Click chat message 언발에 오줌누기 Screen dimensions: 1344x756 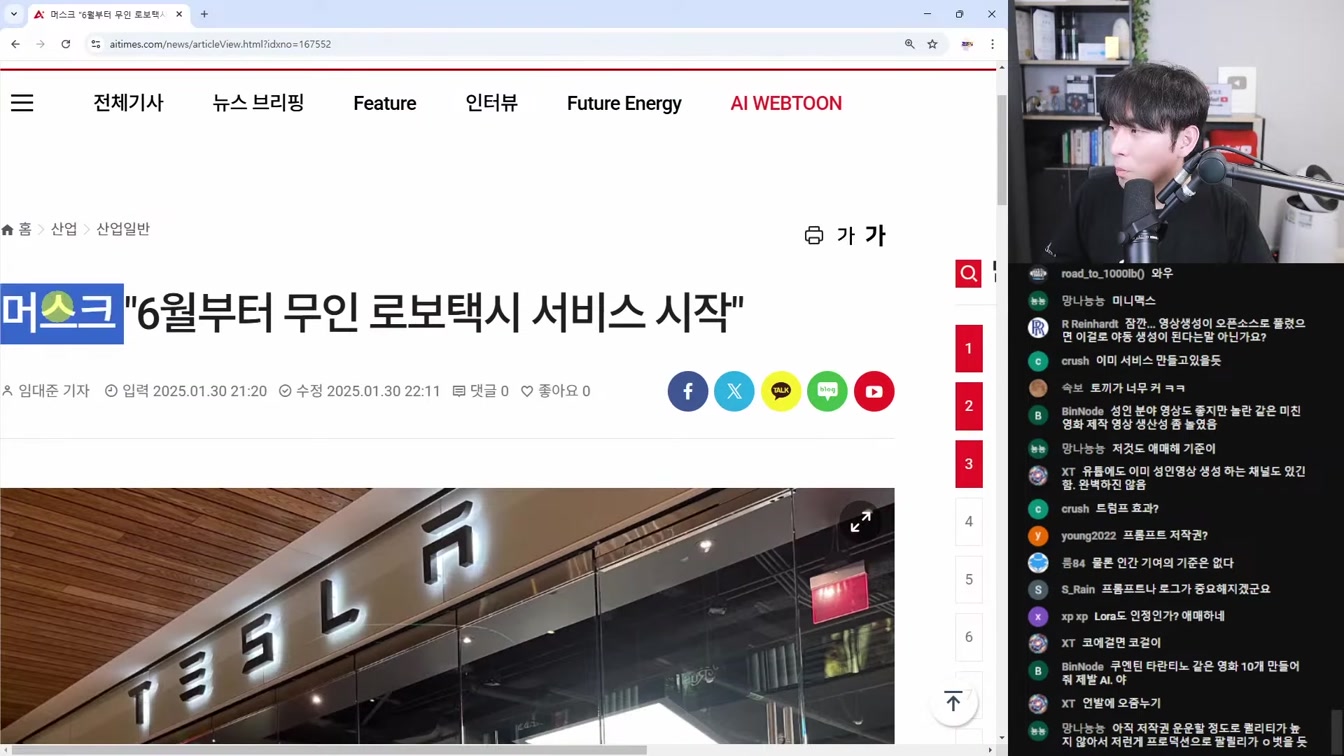[1121, 704]
